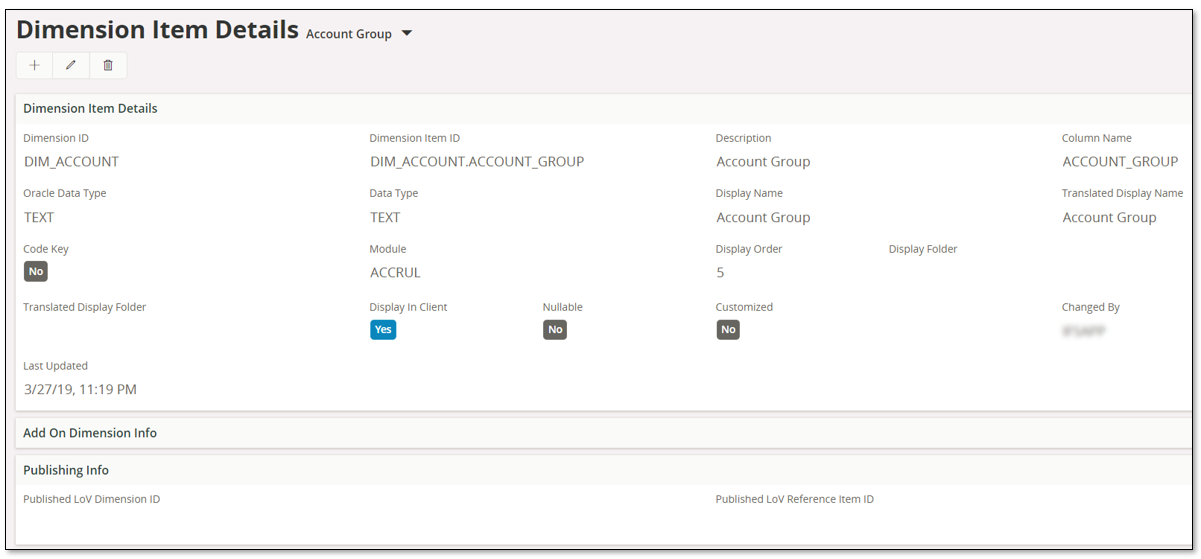
Task: Click the Data Type TEXT value
Action: (385, 217)
